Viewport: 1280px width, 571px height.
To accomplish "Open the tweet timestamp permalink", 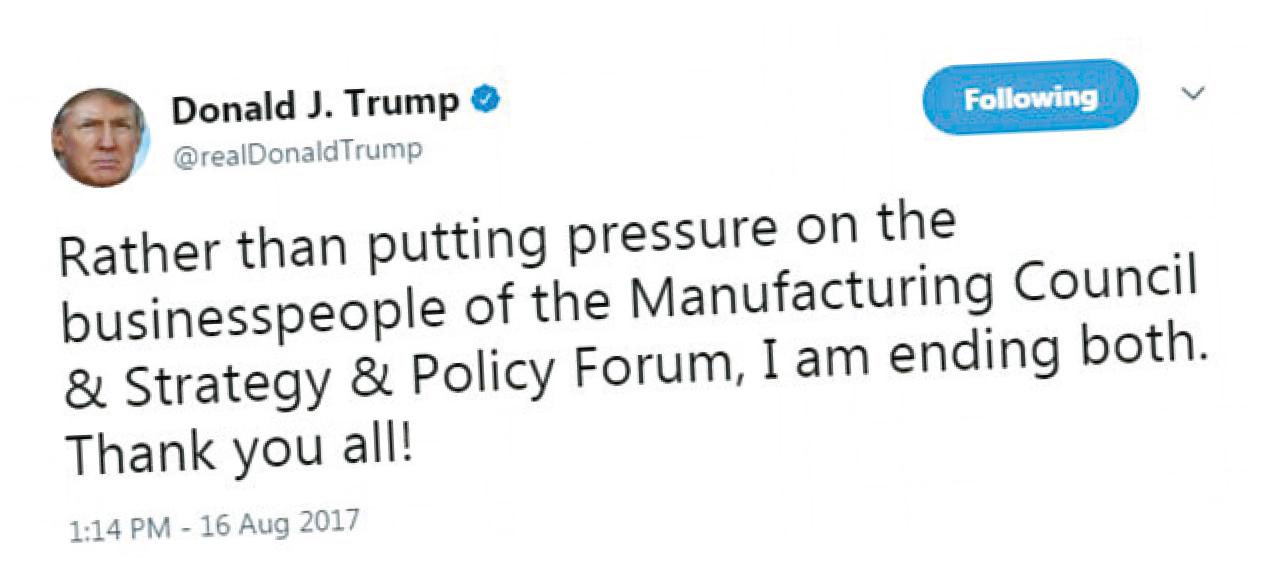I will [x=214, y=527].
